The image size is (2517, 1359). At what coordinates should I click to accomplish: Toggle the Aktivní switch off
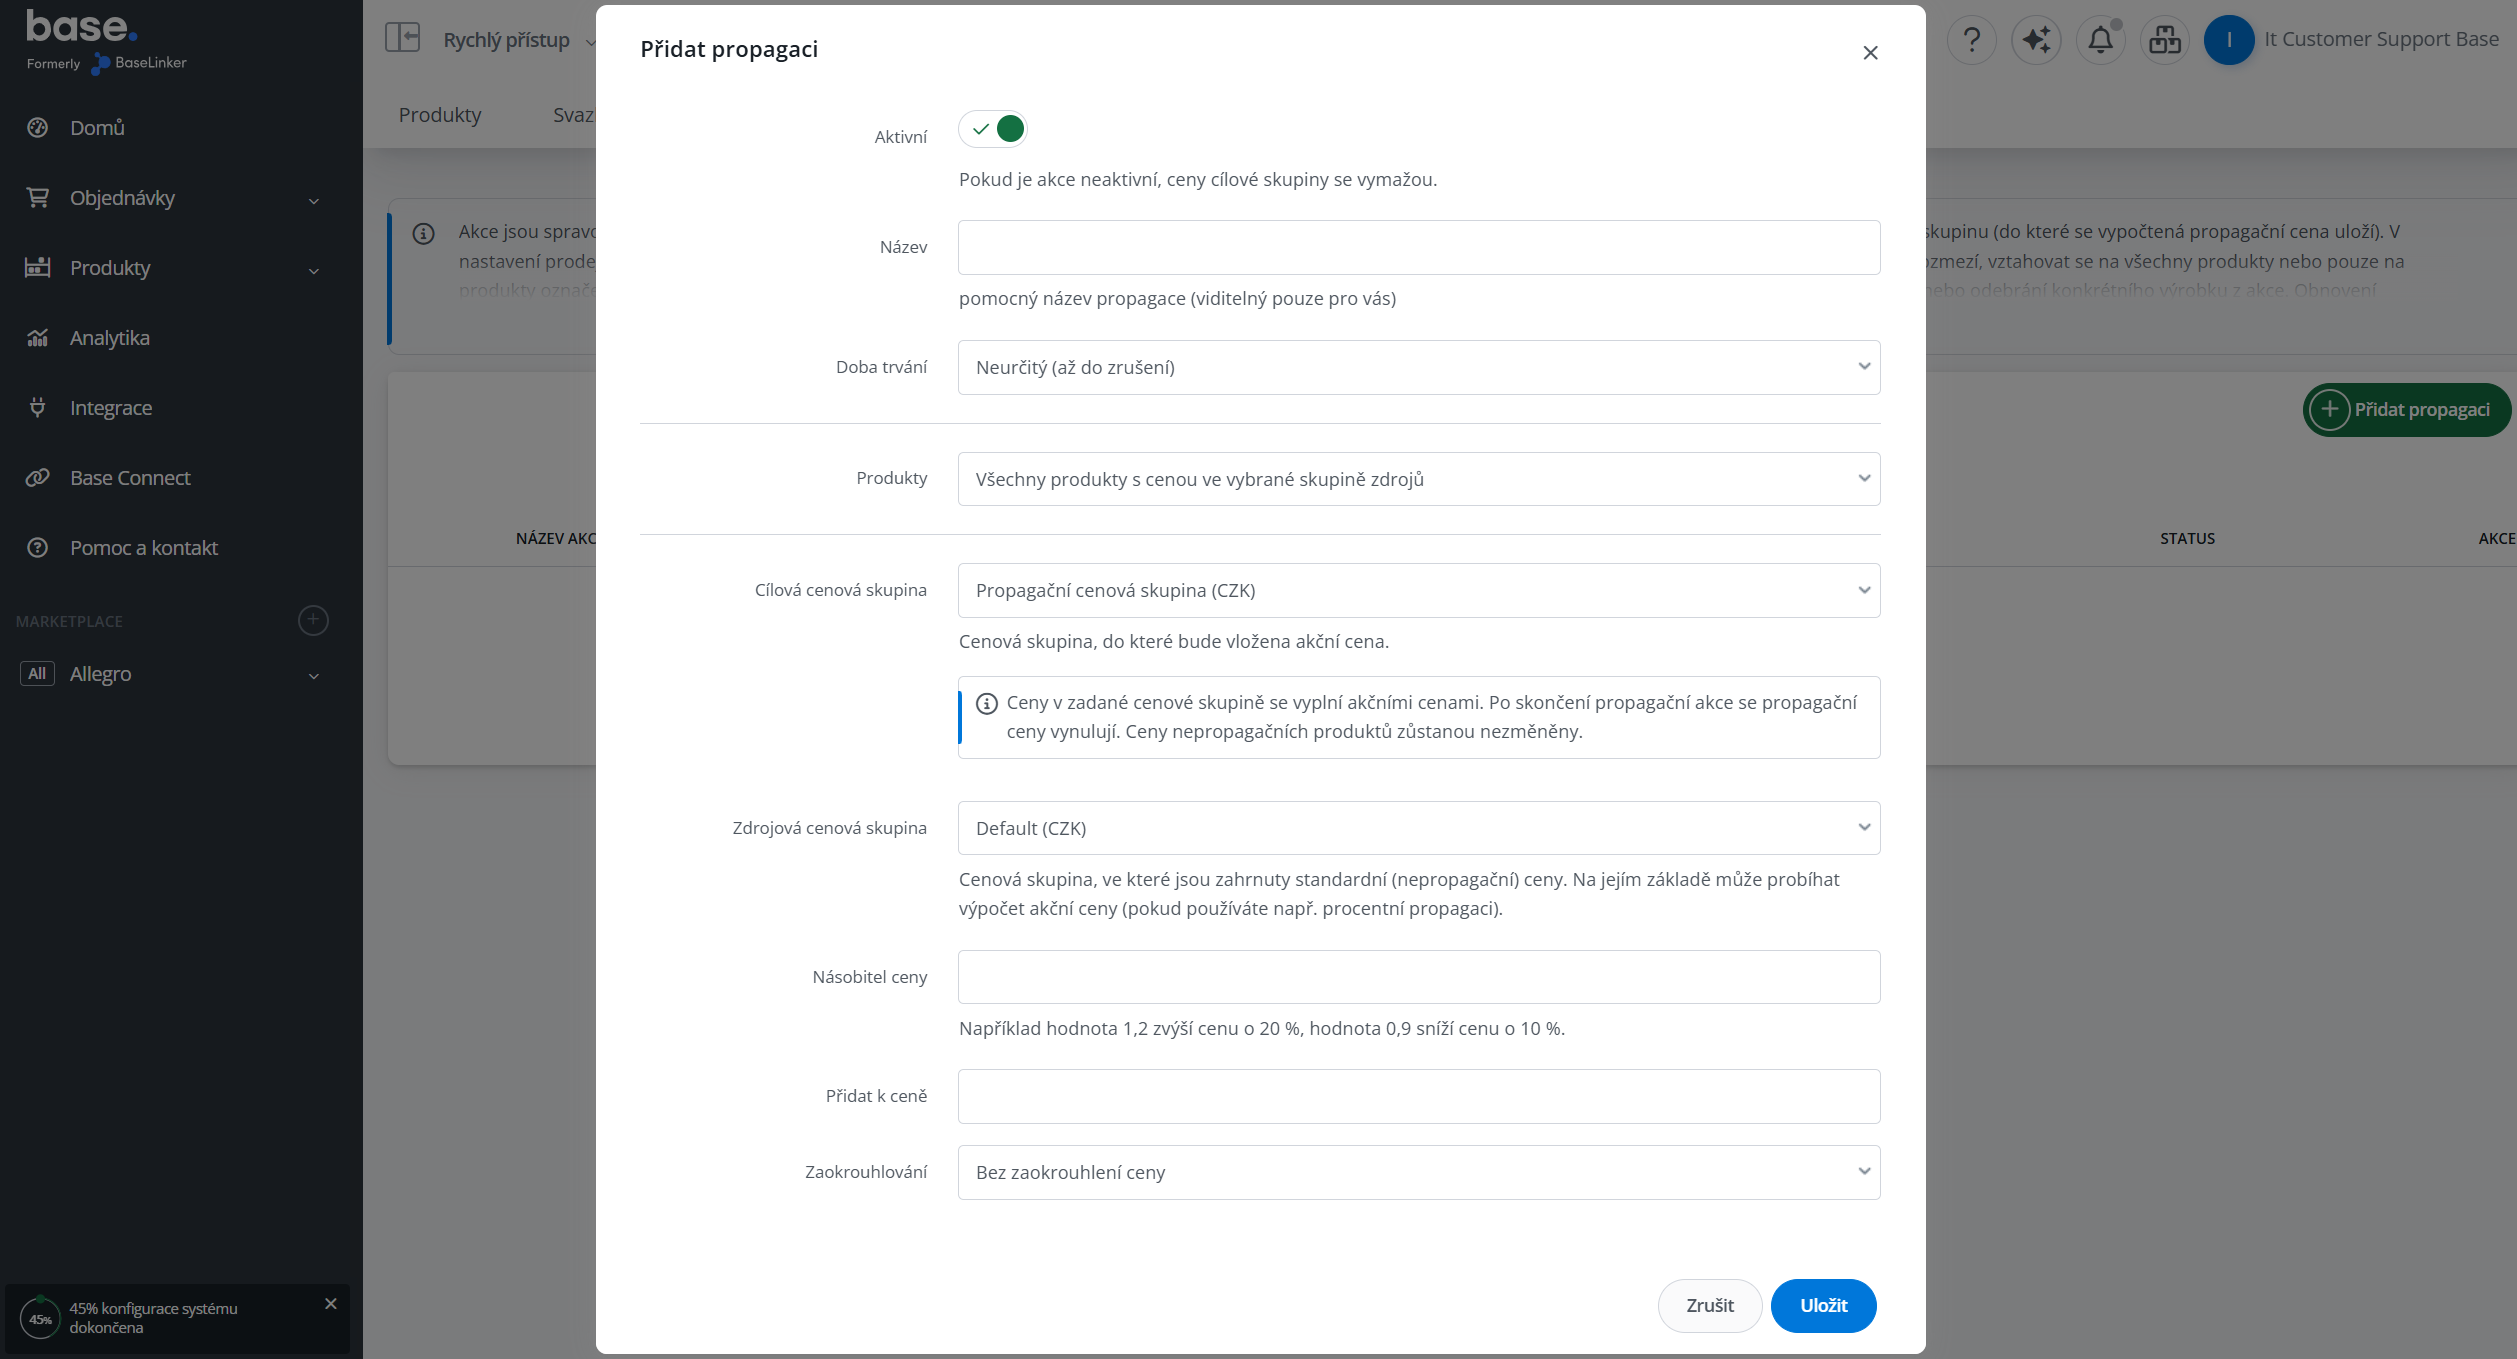click(993, 129)
